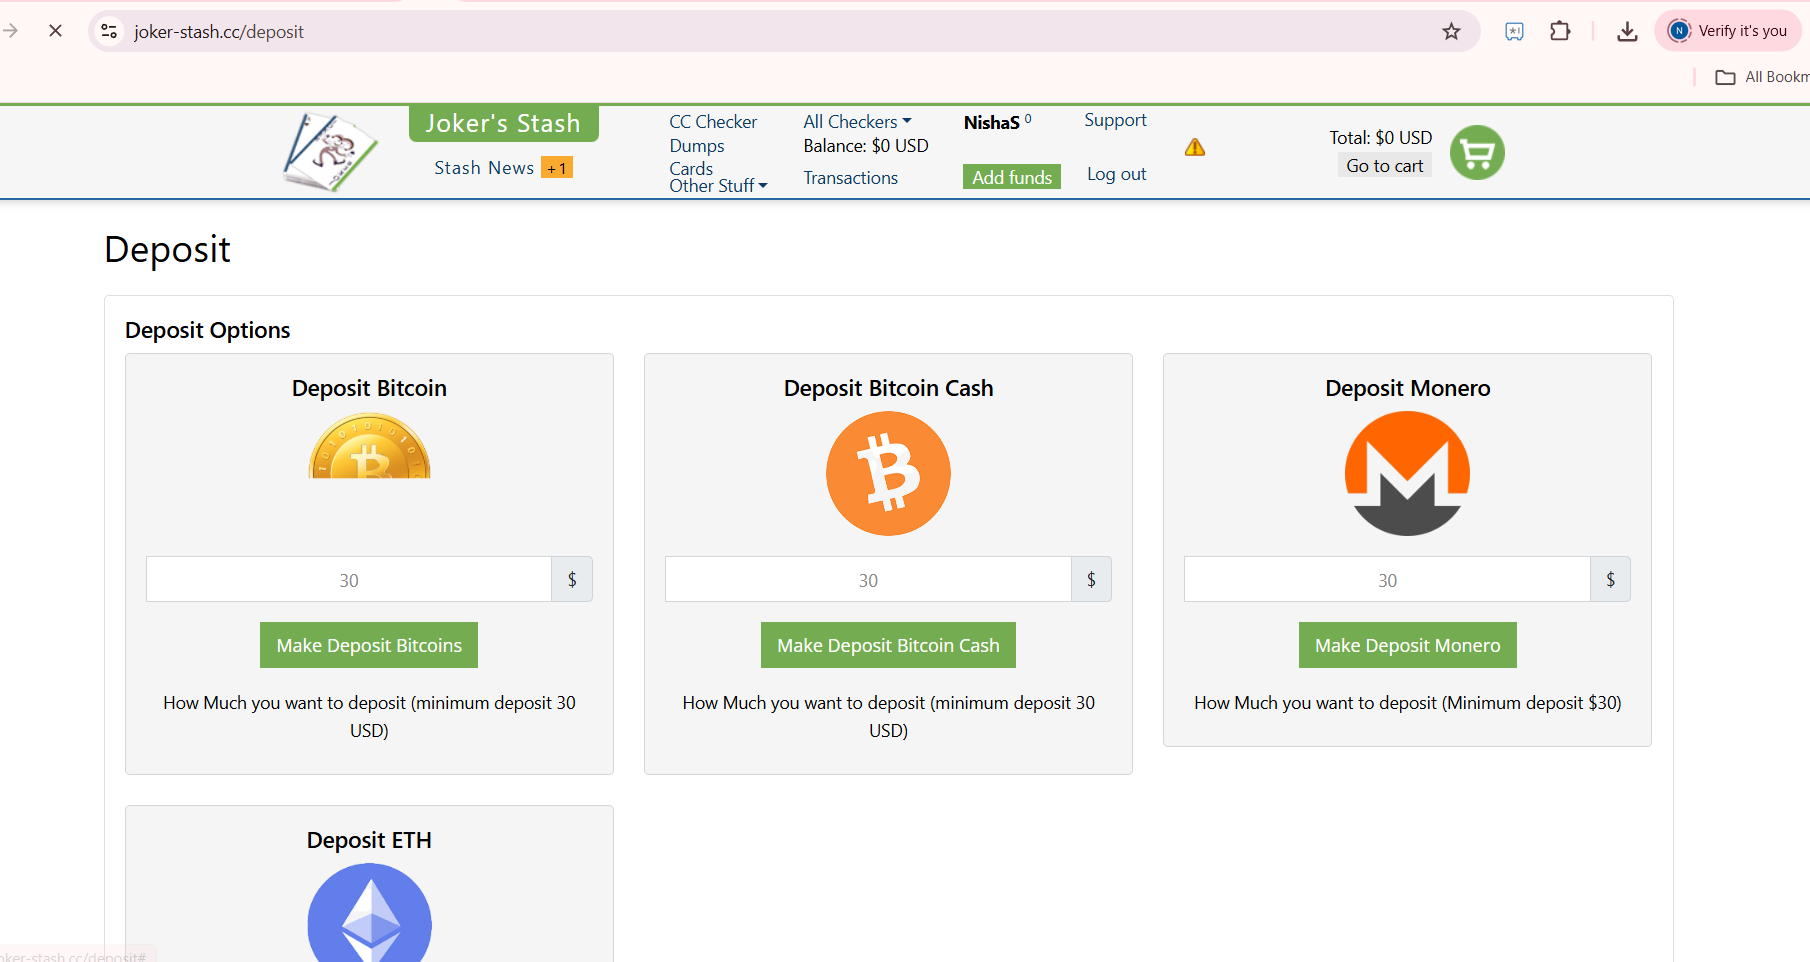Click the green shopping cart icon
The height and width of the screenshot is (962, 1810).
(x=1477, y=153)
